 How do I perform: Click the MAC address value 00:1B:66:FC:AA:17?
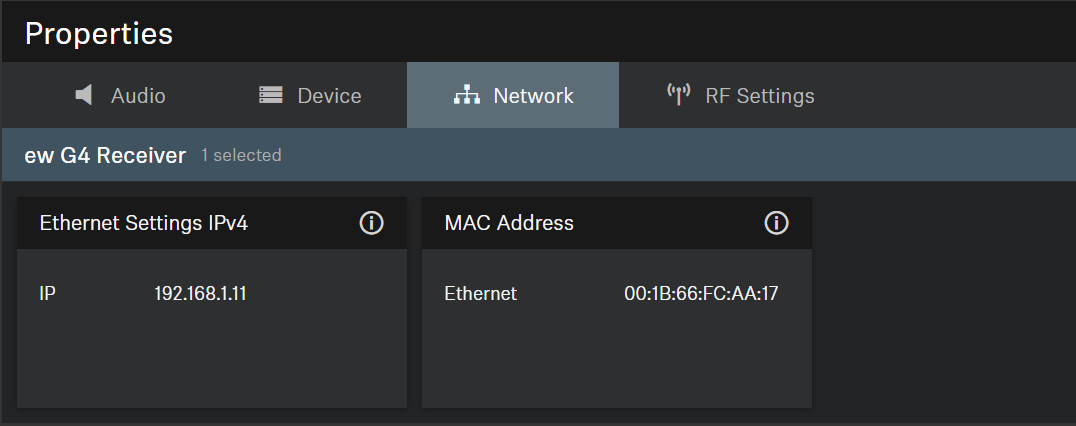[x=701, y=294]
